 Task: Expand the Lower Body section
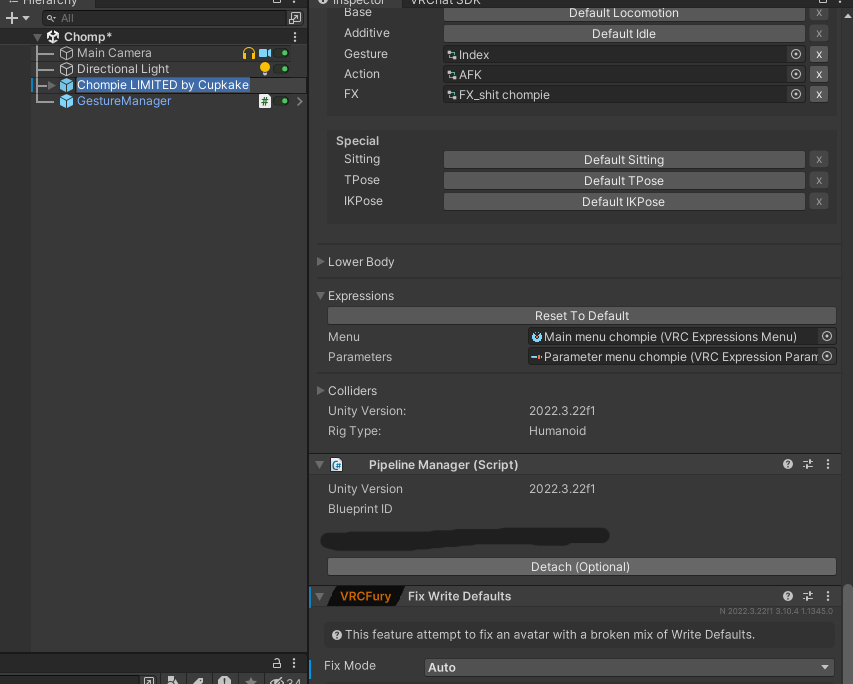320,262
